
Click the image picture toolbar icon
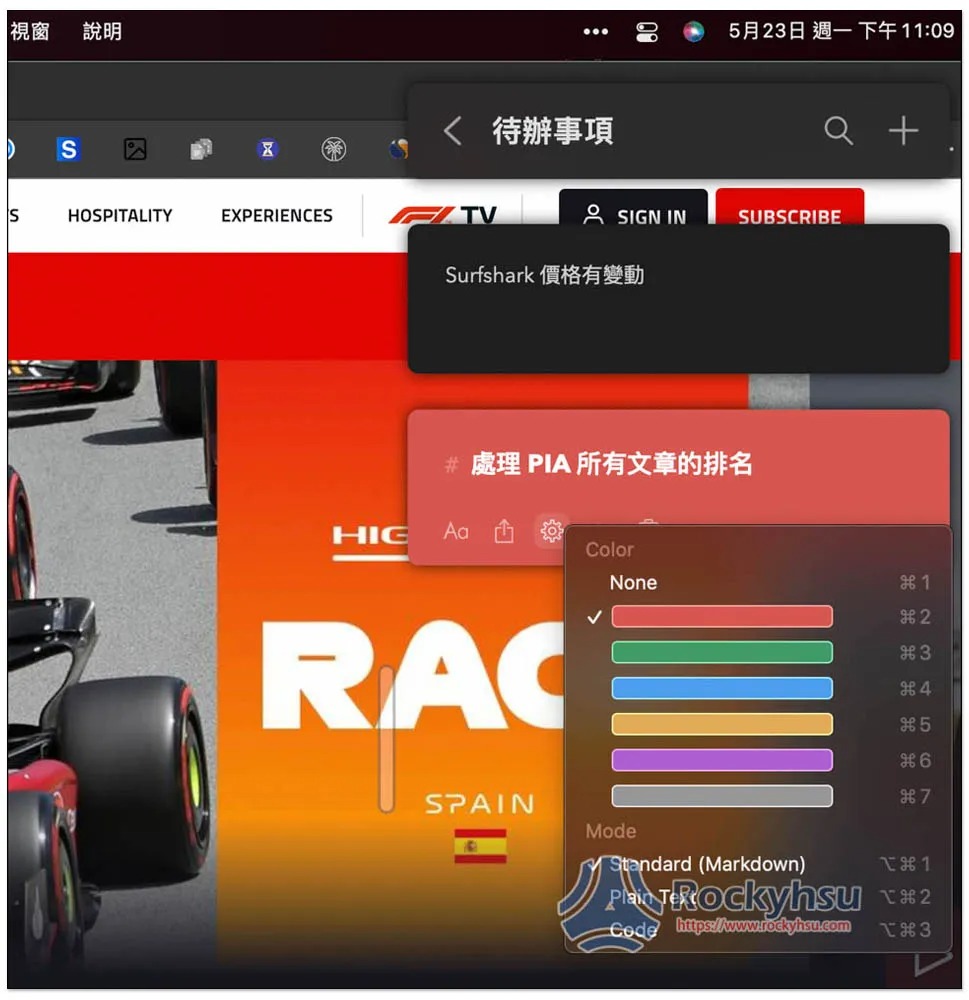(x=135, y=149)
